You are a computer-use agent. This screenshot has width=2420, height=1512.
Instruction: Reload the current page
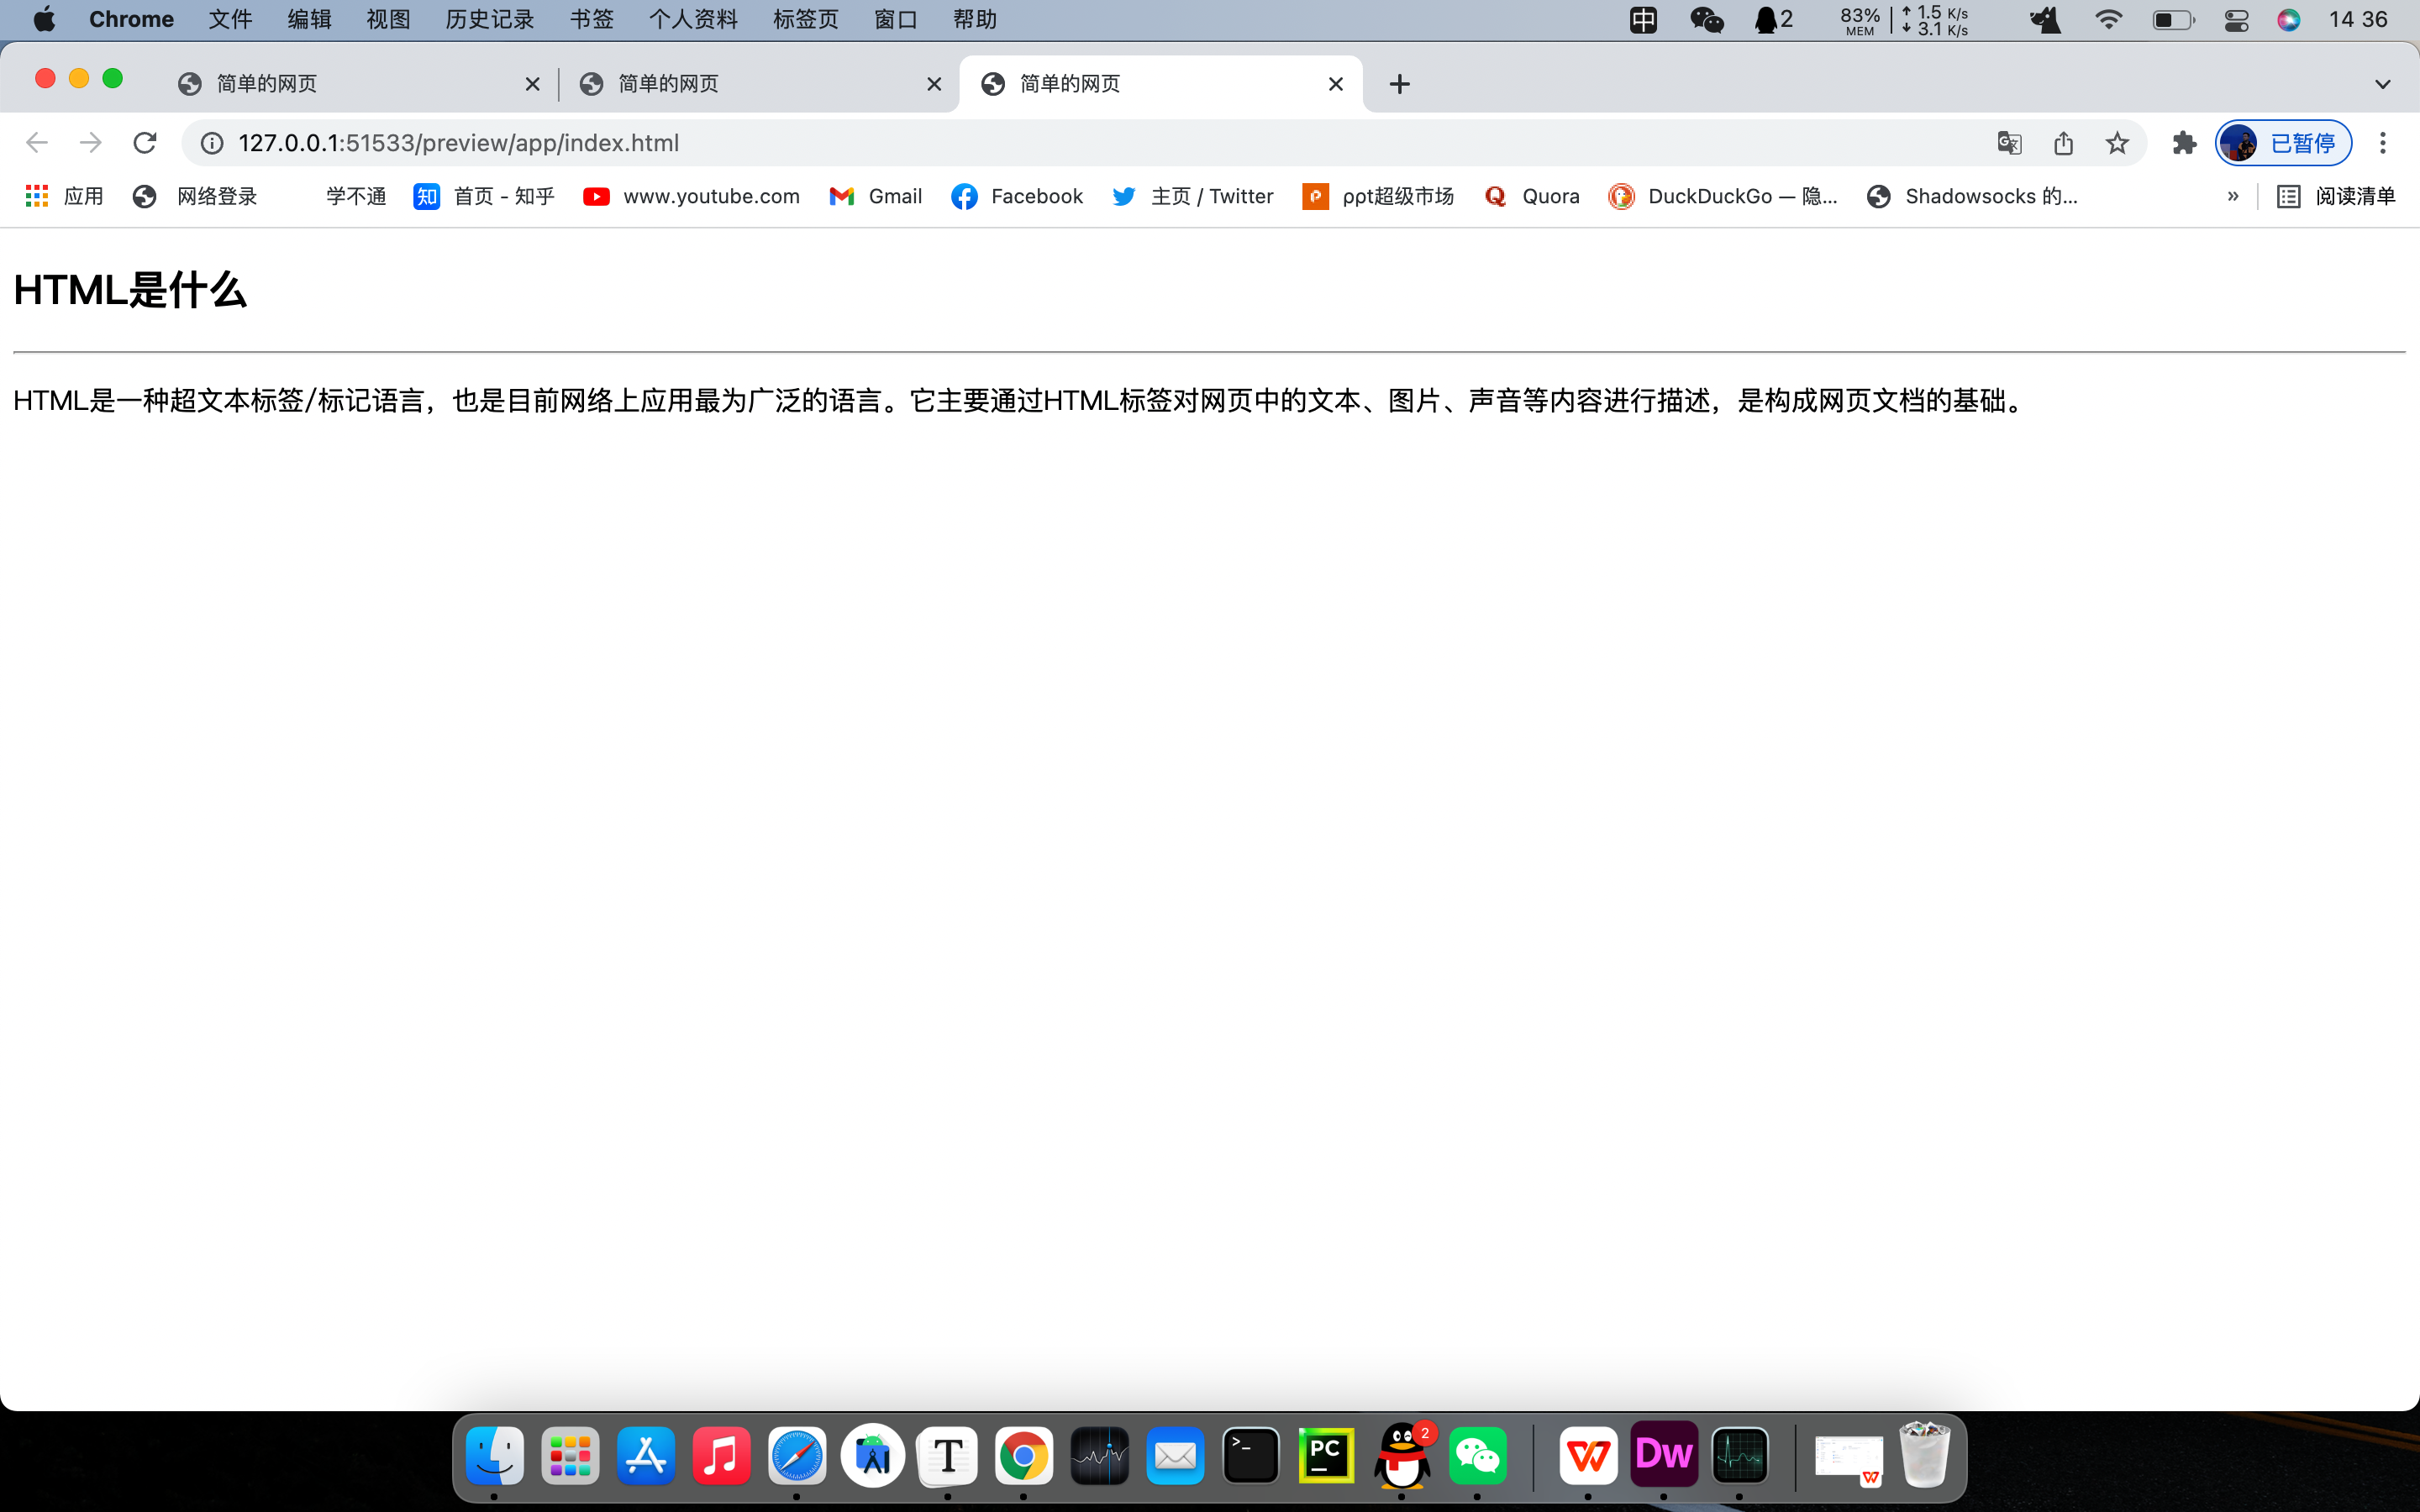point(145,142)
